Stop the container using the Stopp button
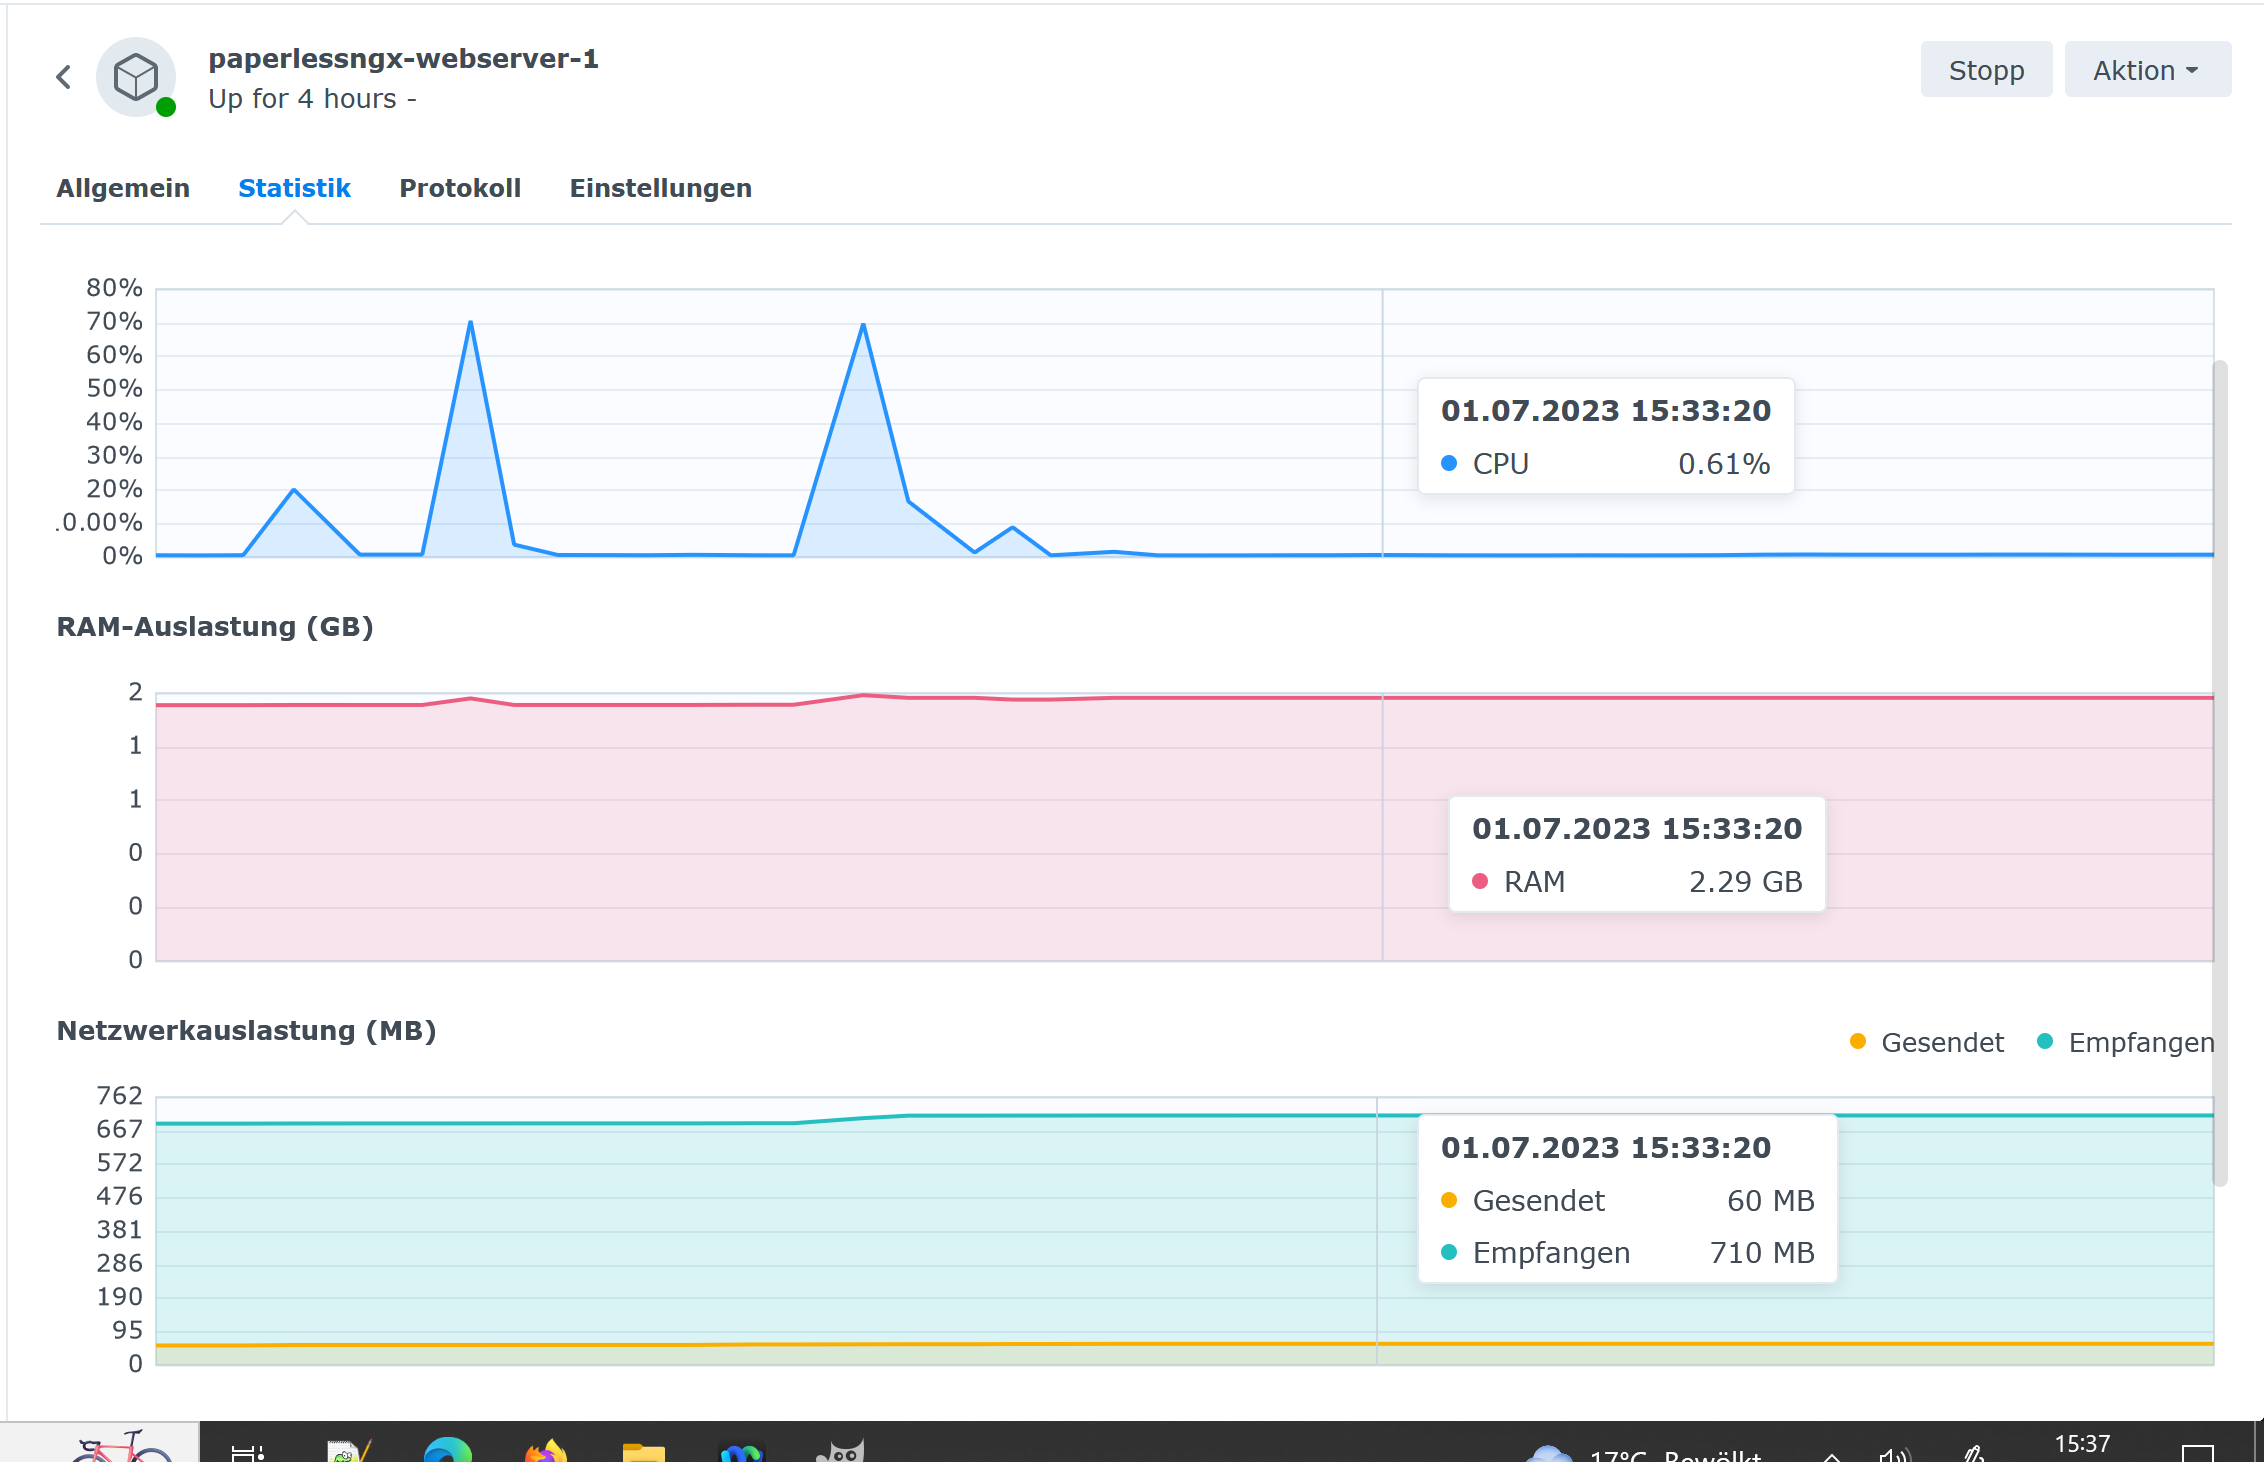The width and height of the screenshot is (2264, 1462). coord(1985,69)
